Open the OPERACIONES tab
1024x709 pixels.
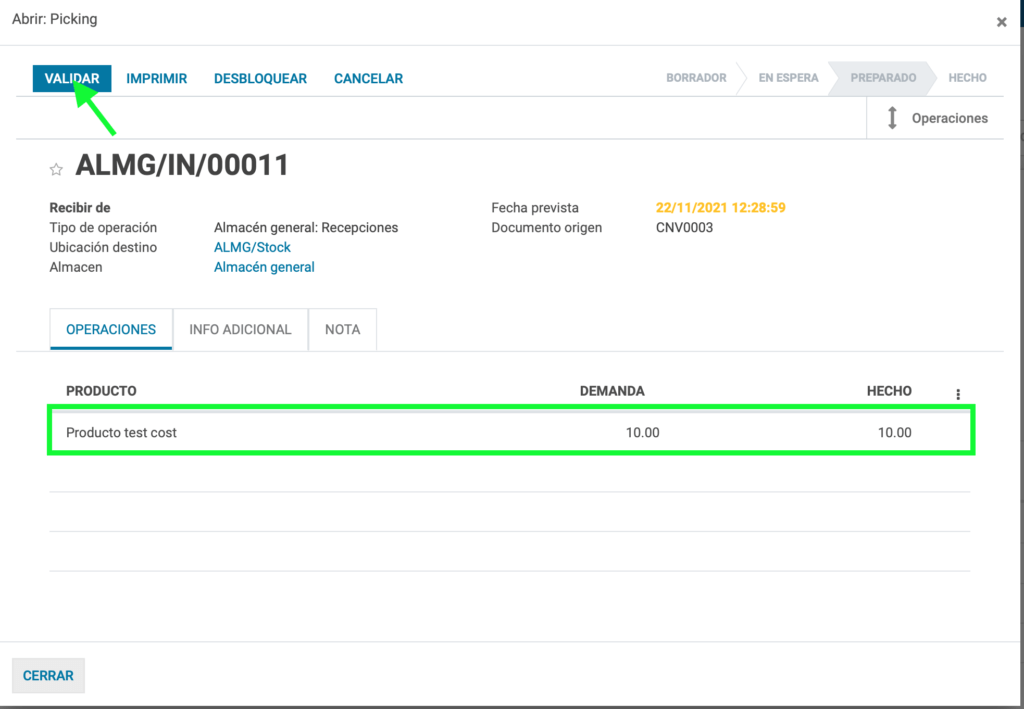click(x=111, y=330)
